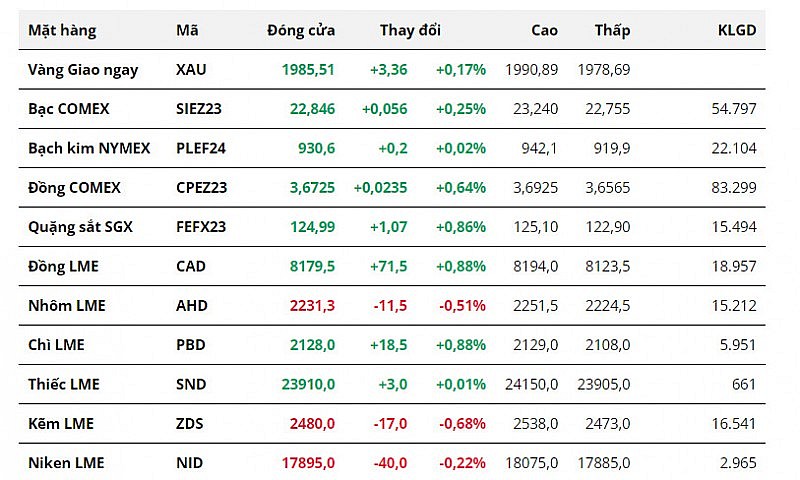The image size is (800, 480).
Task: Click the Kẽm LME commodity name
Action: coord(61,424)
